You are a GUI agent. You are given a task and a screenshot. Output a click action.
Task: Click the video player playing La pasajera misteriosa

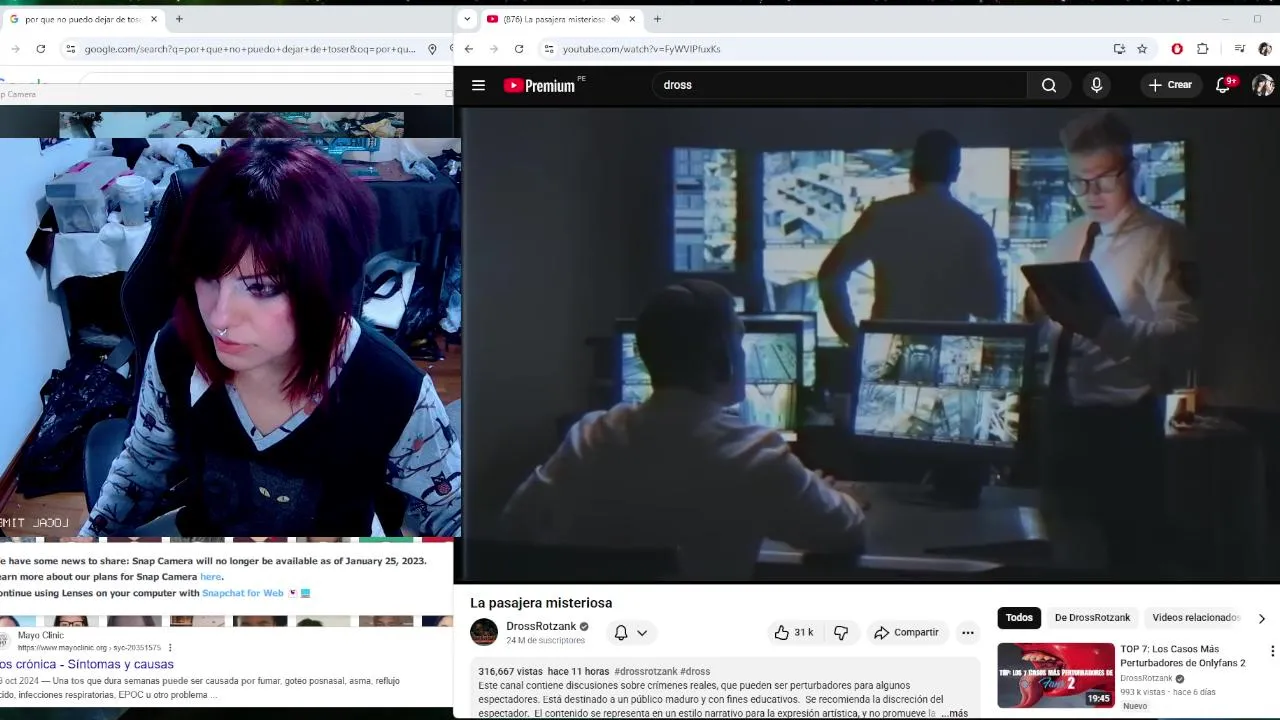click(867, 345)
